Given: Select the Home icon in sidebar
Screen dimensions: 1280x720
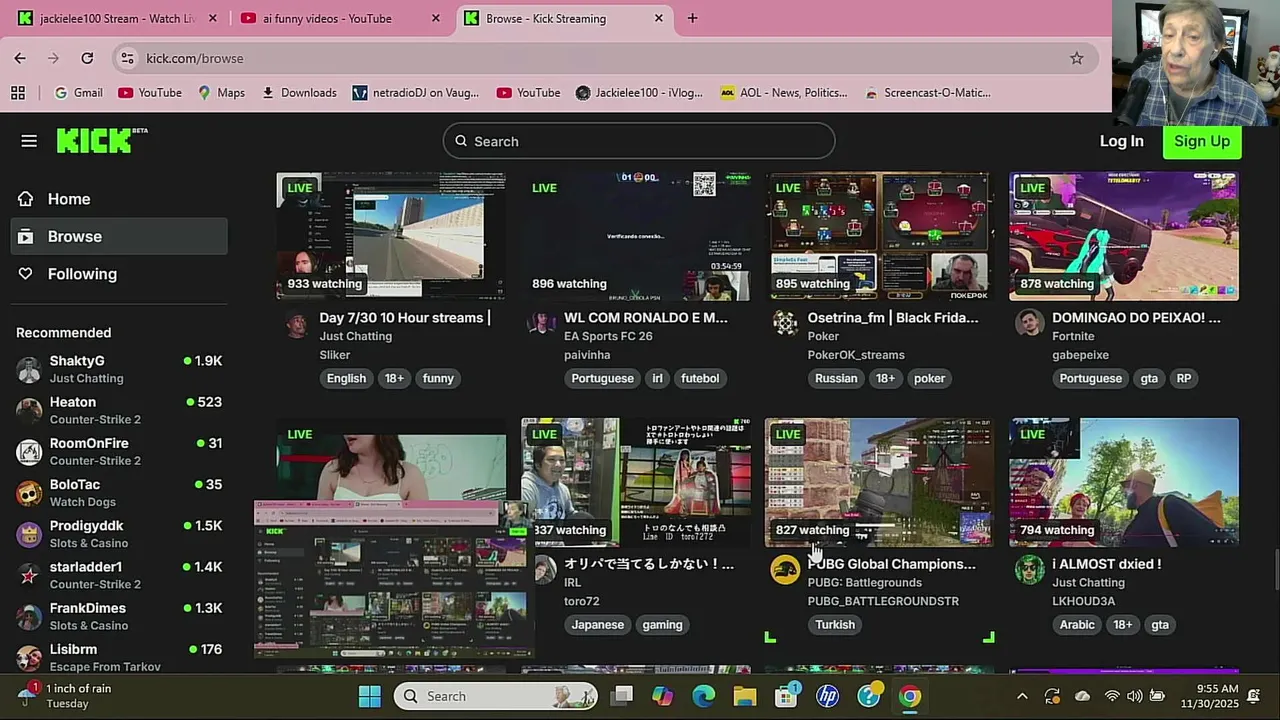Looking at the screenshot, I should pos(26,199).
